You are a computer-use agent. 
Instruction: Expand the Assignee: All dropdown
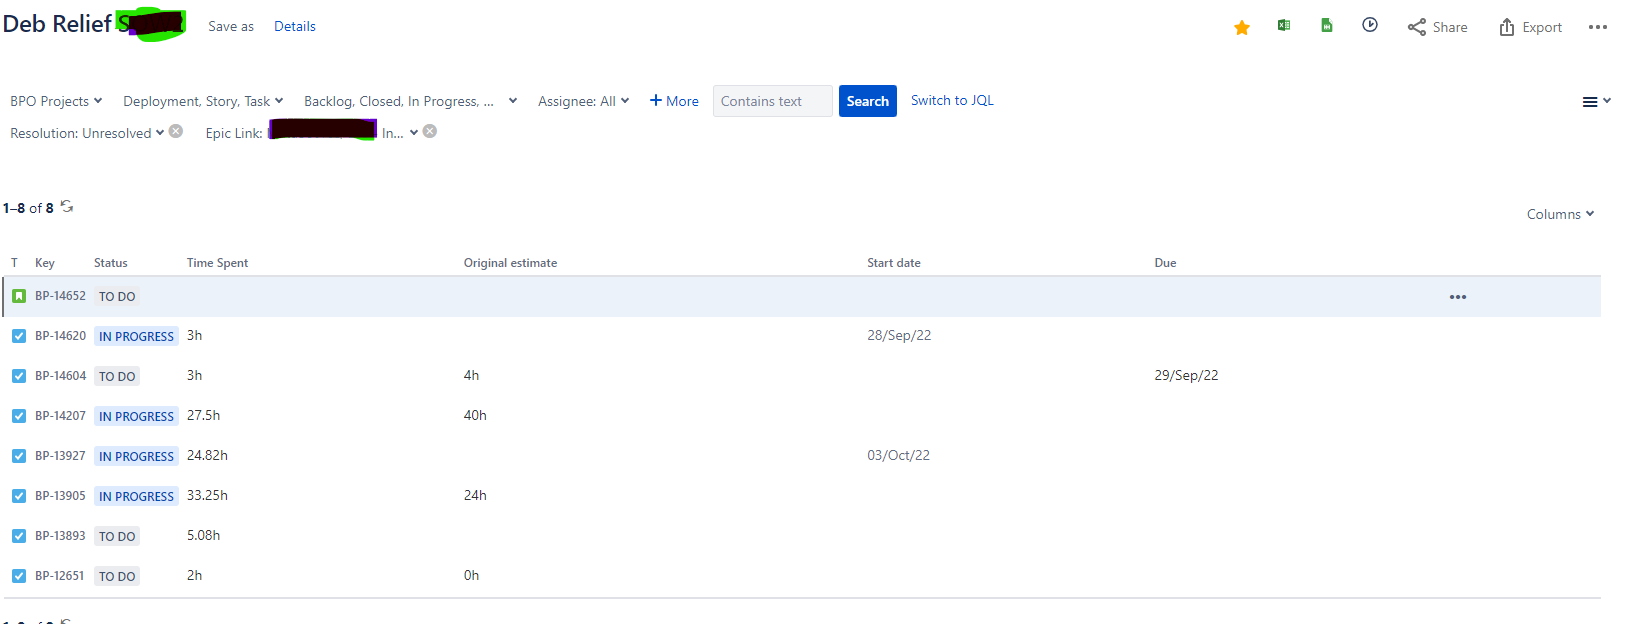[x=583, y=101]
